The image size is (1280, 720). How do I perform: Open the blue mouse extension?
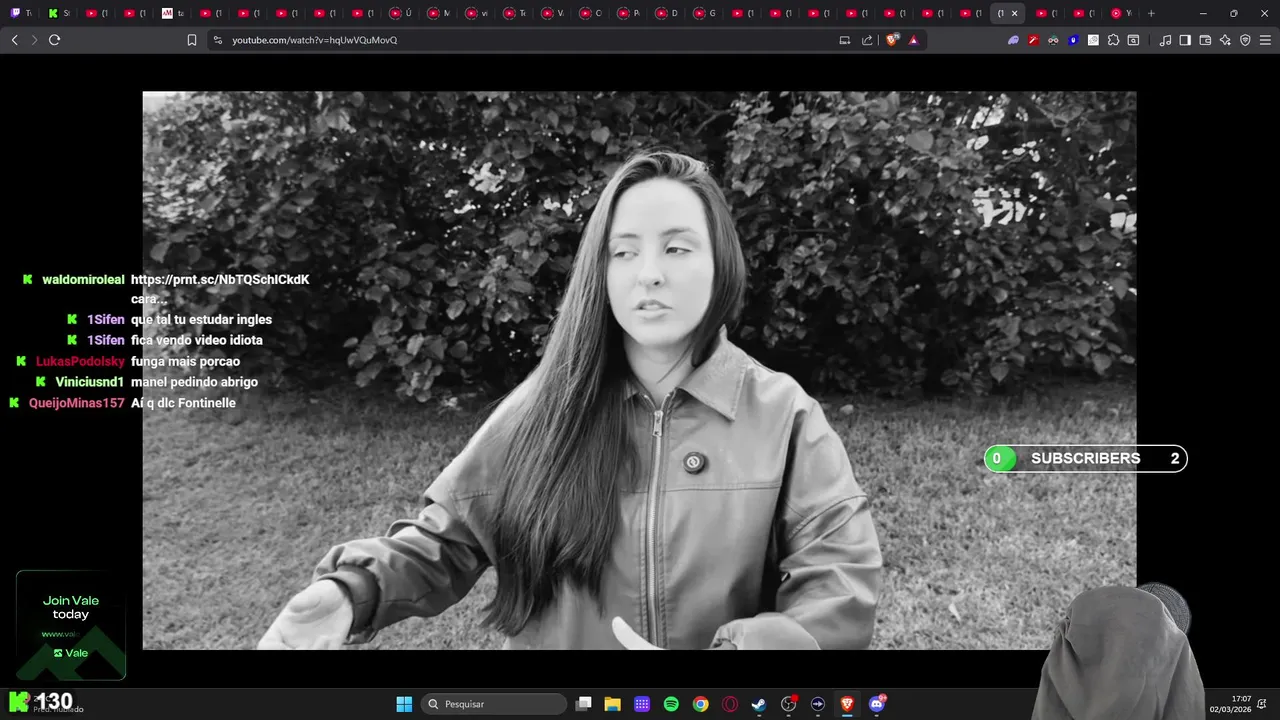[1073, 40]
